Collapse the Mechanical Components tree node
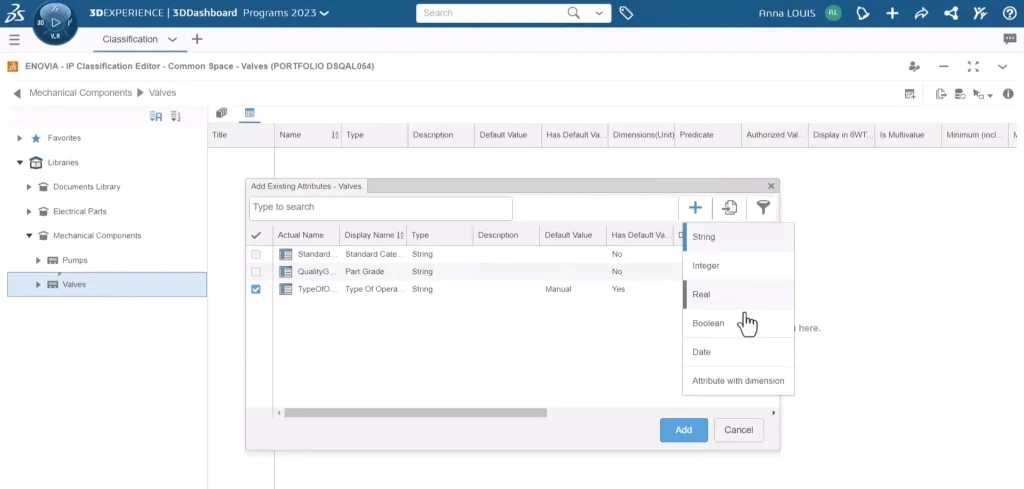The height and width of the screenshot is (489, 1024). (29, 236)
